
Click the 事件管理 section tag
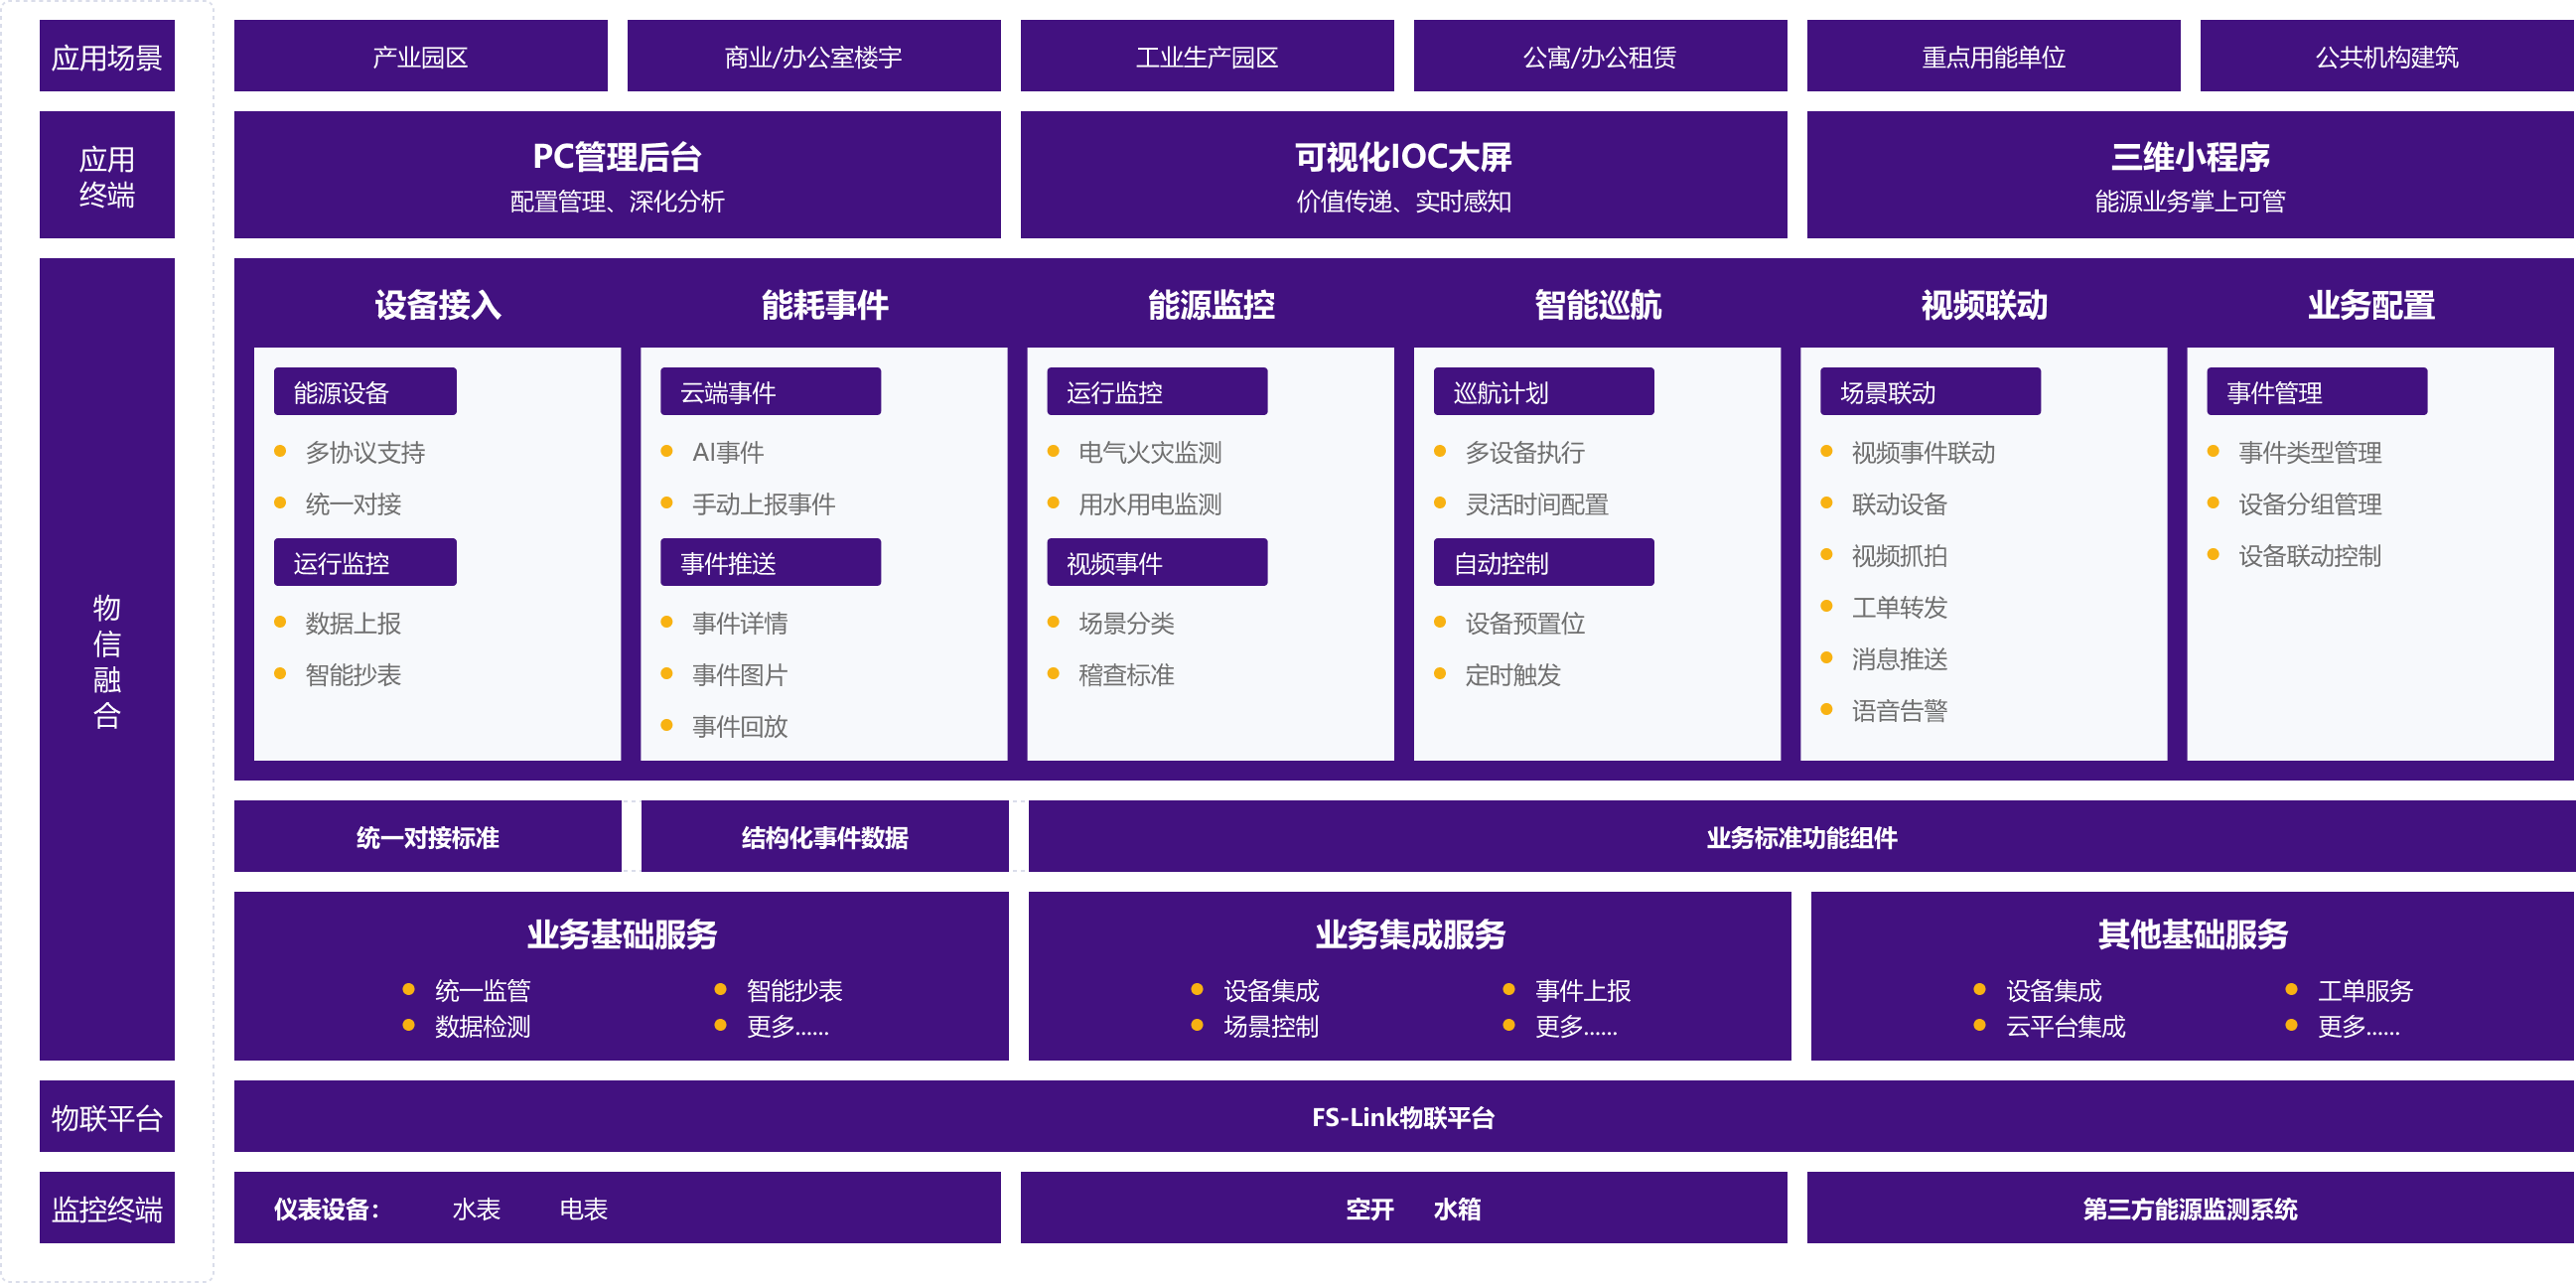pos(2317,391)
